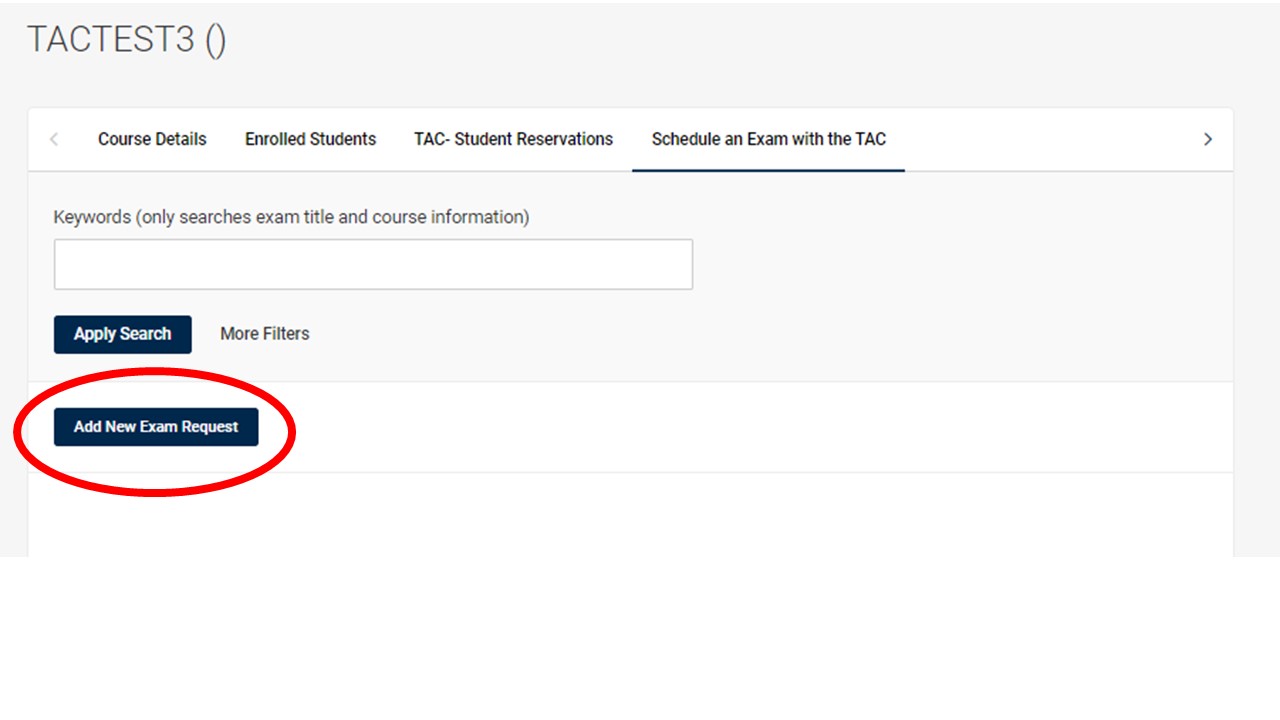View the Schedule an Exam with the TAC tab
1280x720 pixels.
pyautogui.click(x=768, y=139)
